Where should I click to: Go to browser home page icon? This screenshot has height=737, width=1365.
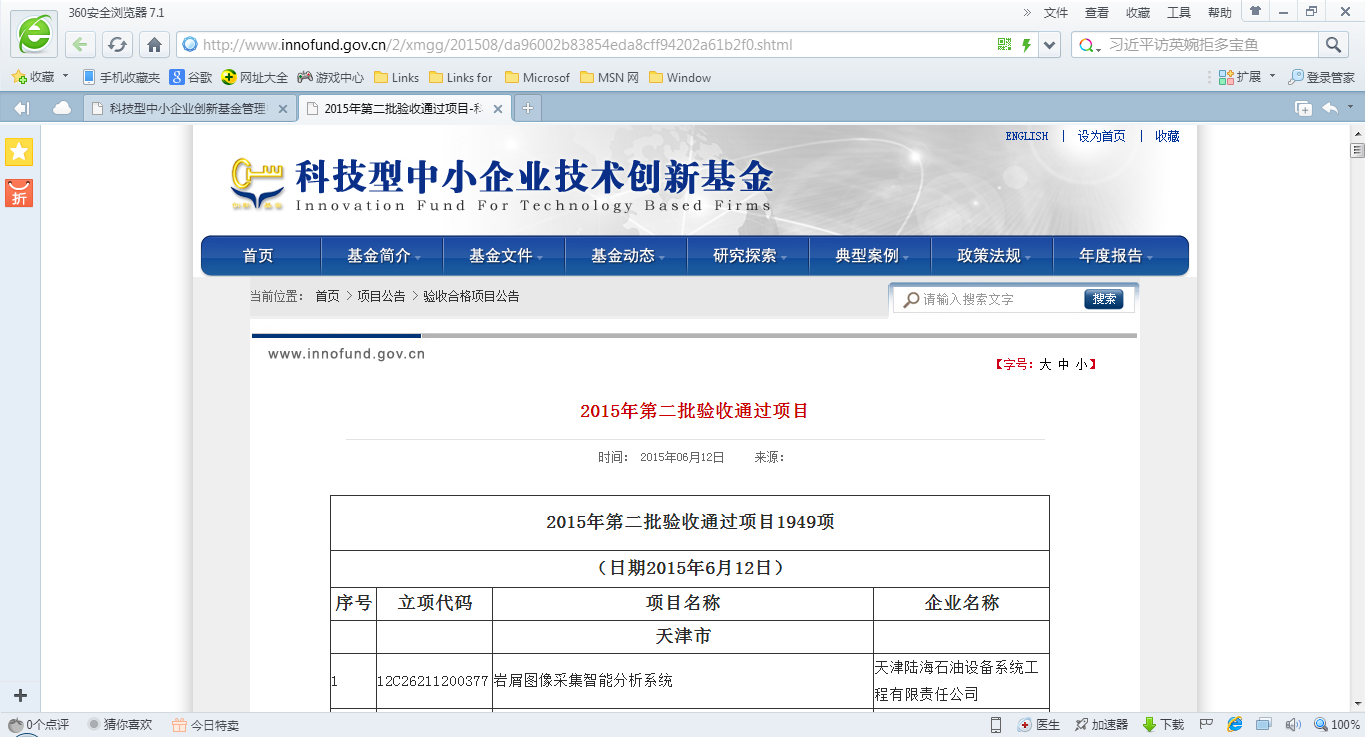(x=153, y=45)
